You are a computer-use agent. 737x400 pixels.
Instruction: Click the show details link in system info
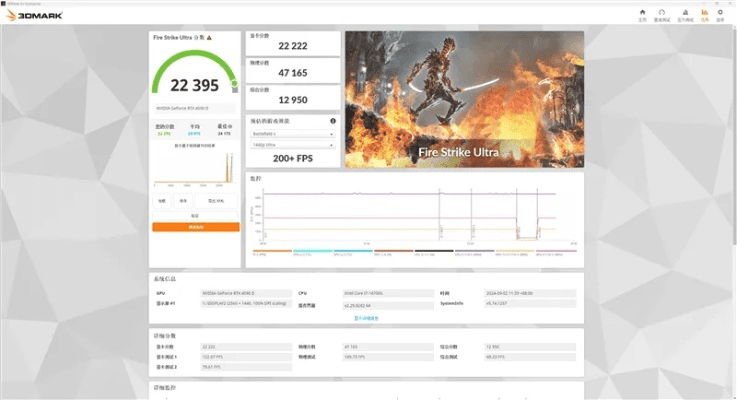[366, 317]
